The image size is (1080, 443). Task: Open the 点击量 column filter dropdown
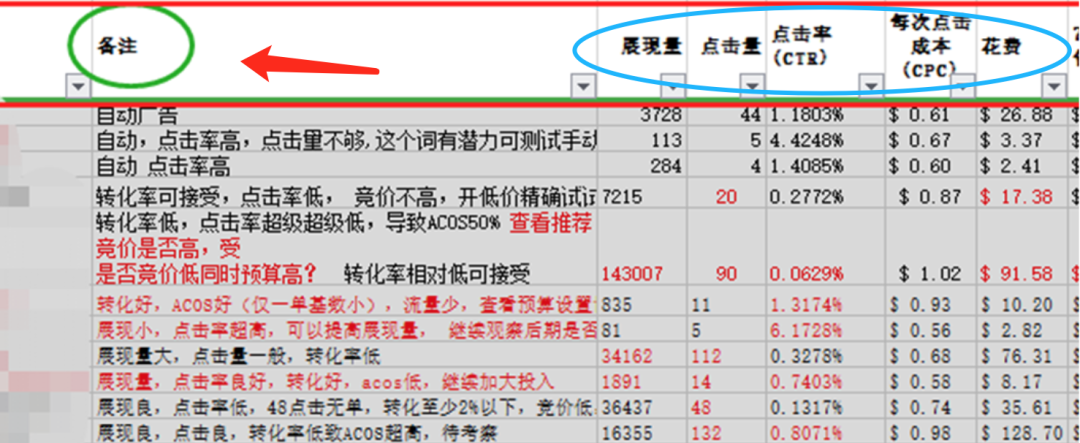pyautogui.click(x=752, y=87)
